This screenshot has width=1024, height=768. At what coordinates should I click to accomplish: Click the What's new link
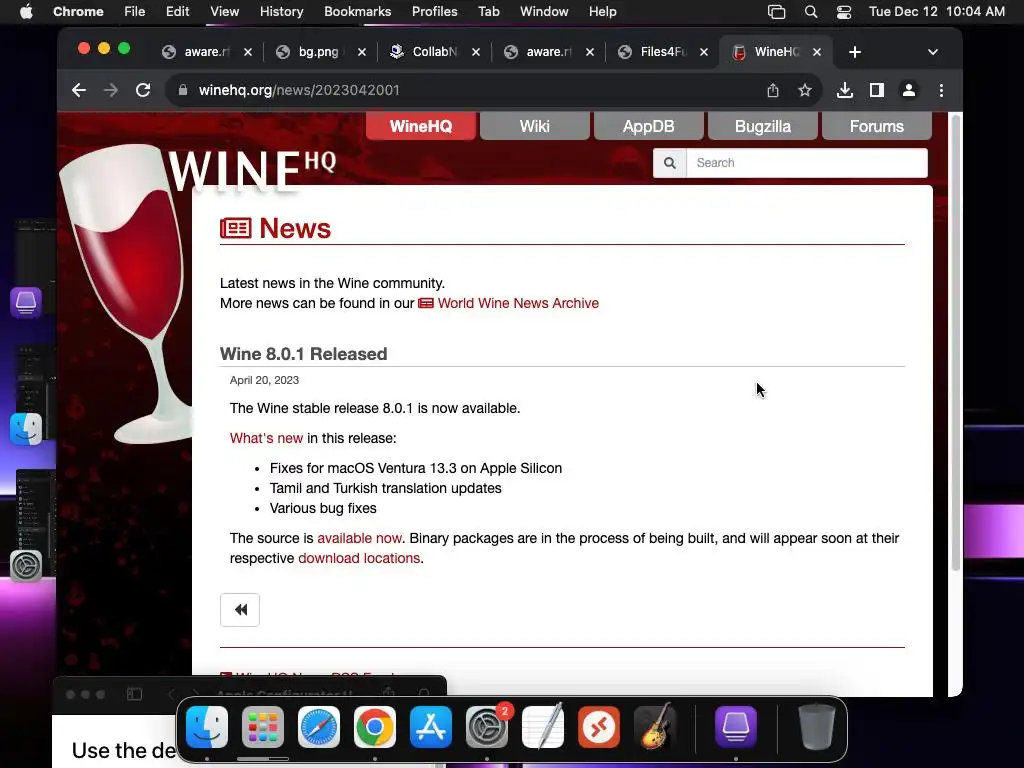(x=266, y=438)
